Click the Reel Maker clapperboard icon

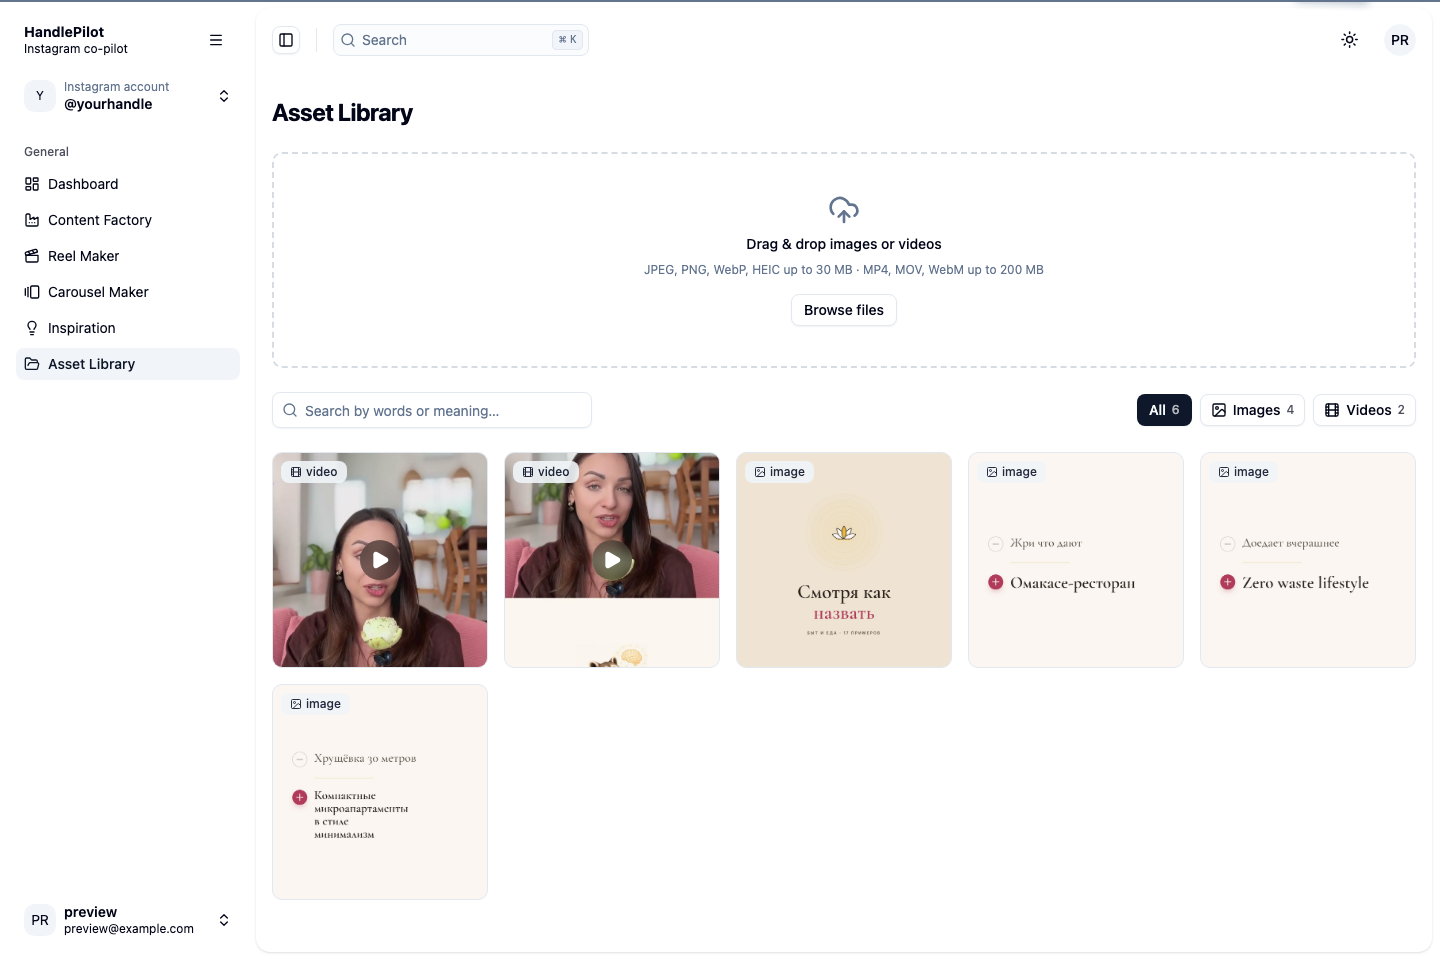(32, 256)
